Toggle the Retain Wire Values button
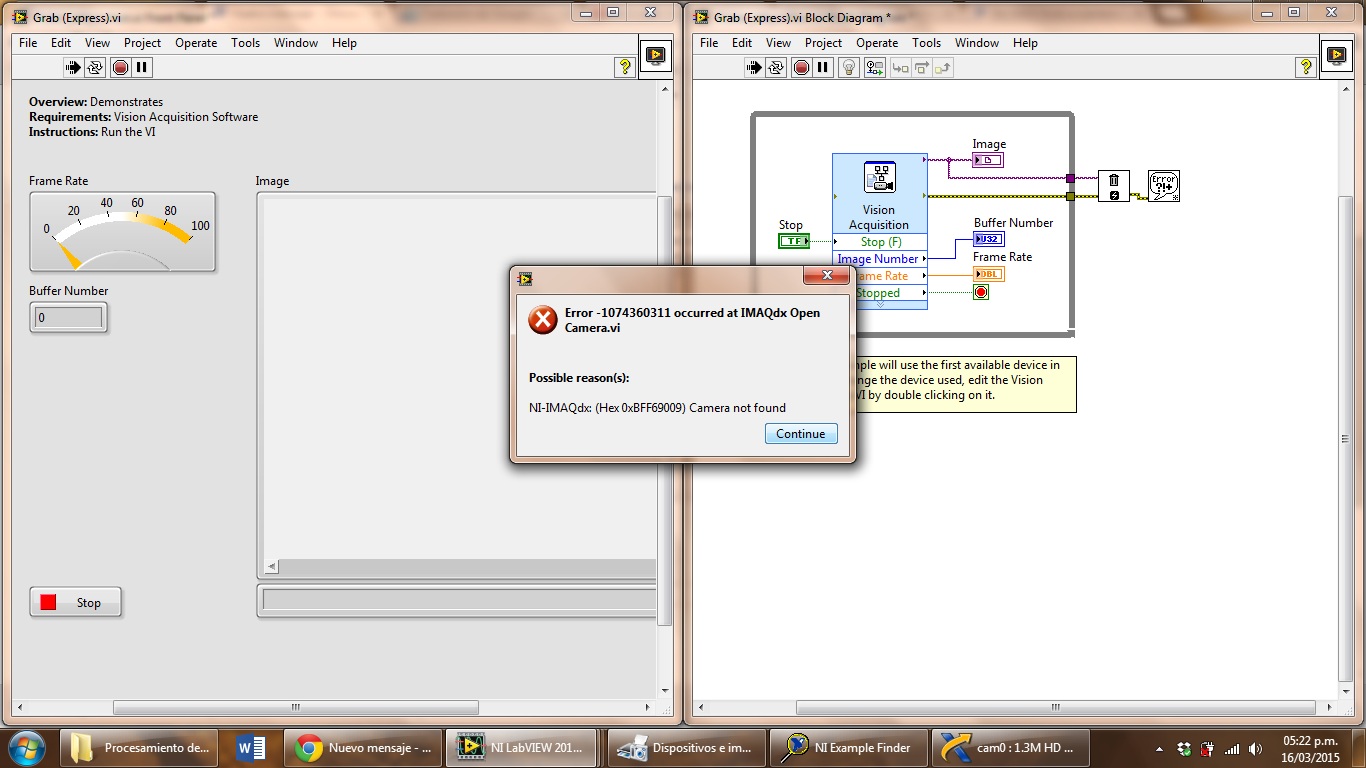 pyautogui.click(x=875, y=68)
